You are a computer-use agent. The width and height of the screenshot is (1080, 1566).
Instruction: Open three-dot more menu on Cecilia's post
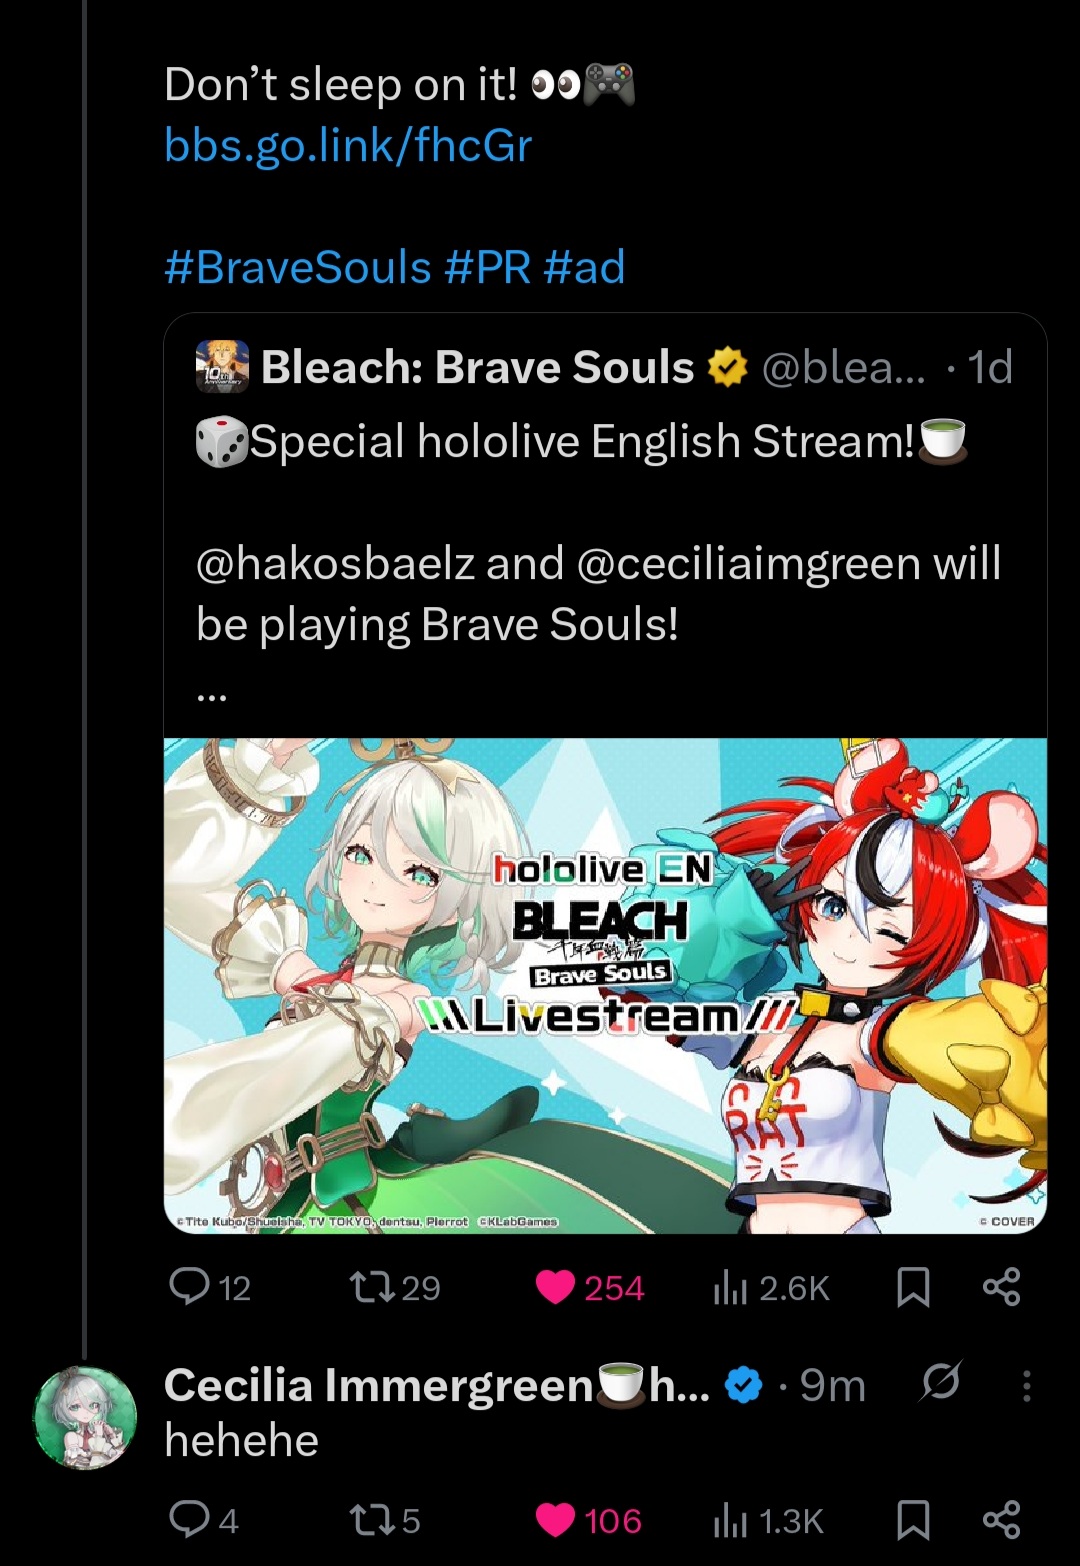1026,1385
